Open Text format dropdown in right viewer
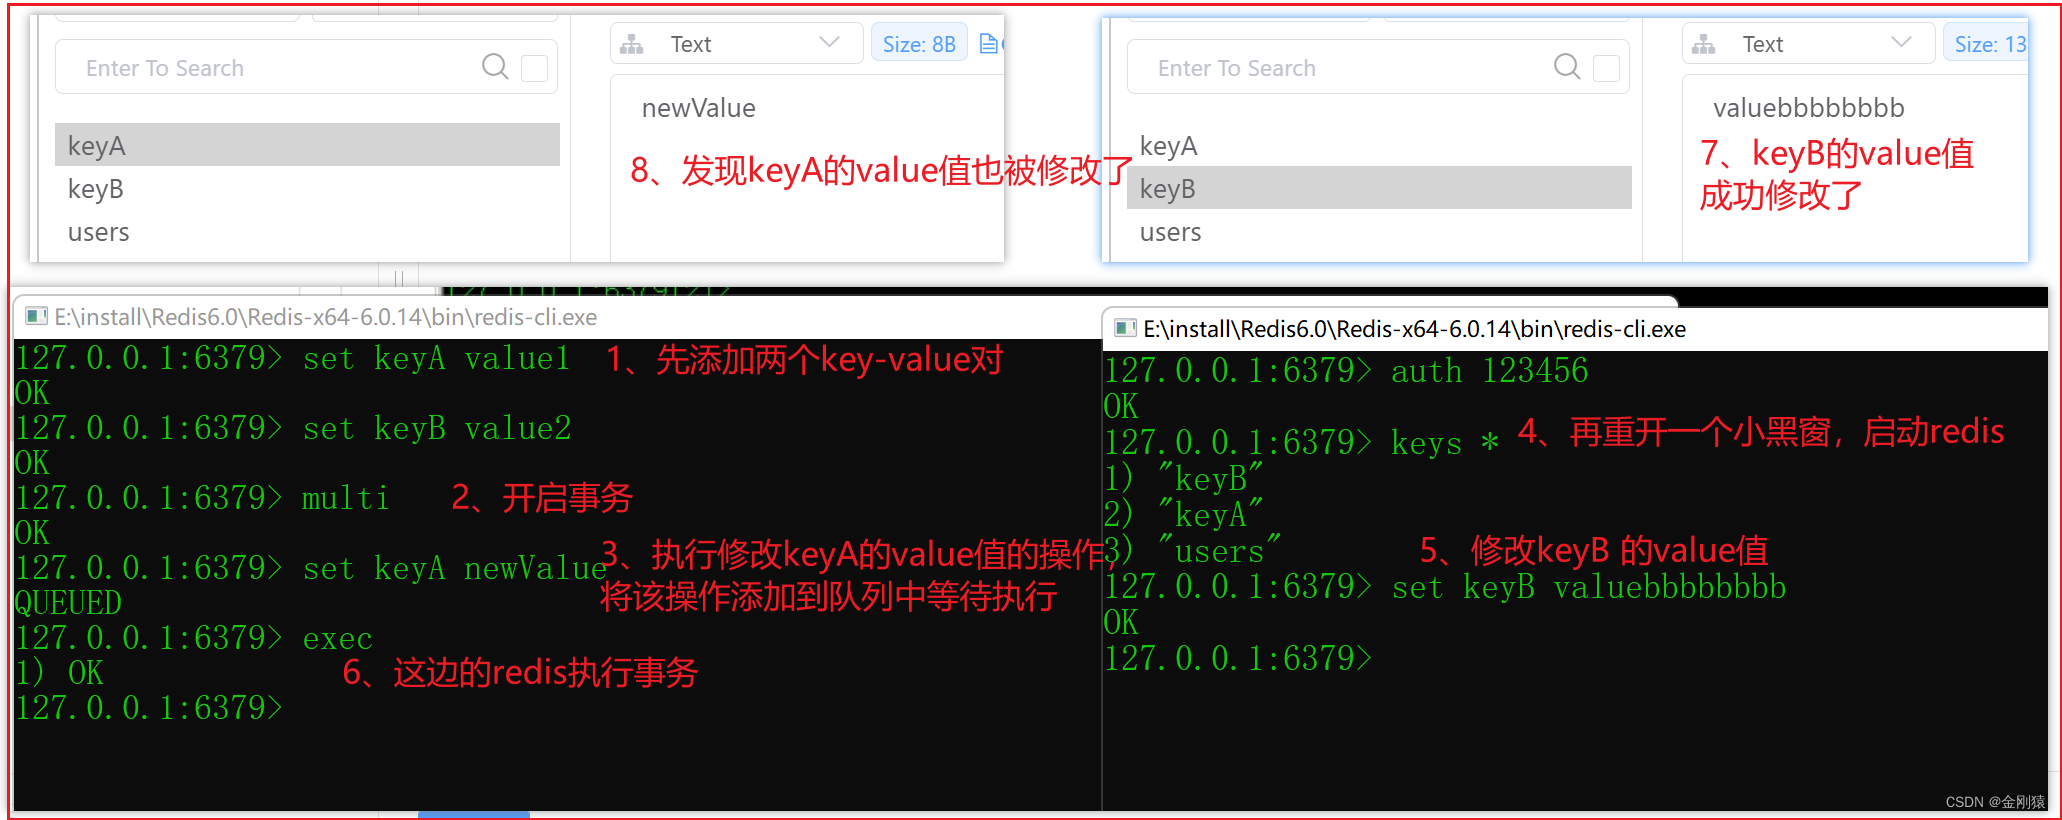Screen dimensions: 2062x820 [1809, 44]
